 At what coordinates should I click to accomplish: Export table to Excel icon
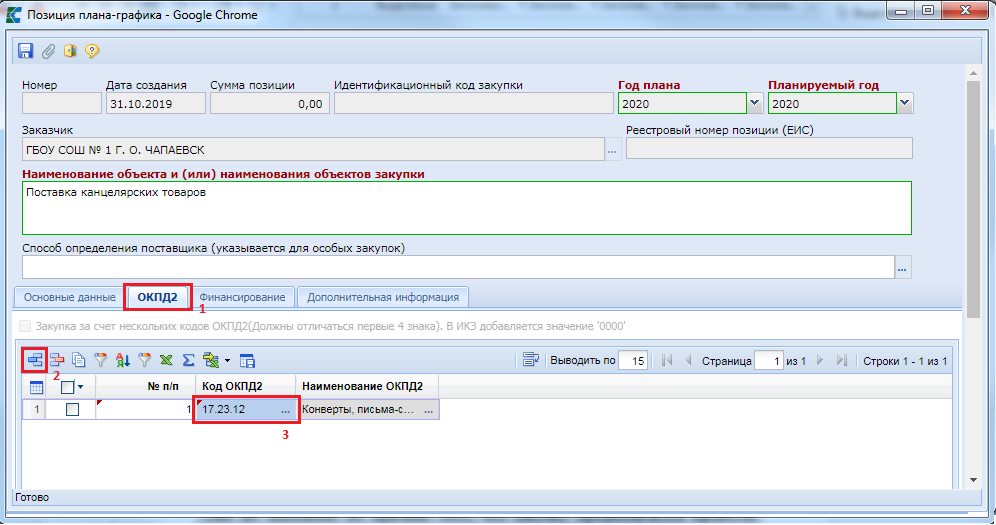click(x=166, y=360)
